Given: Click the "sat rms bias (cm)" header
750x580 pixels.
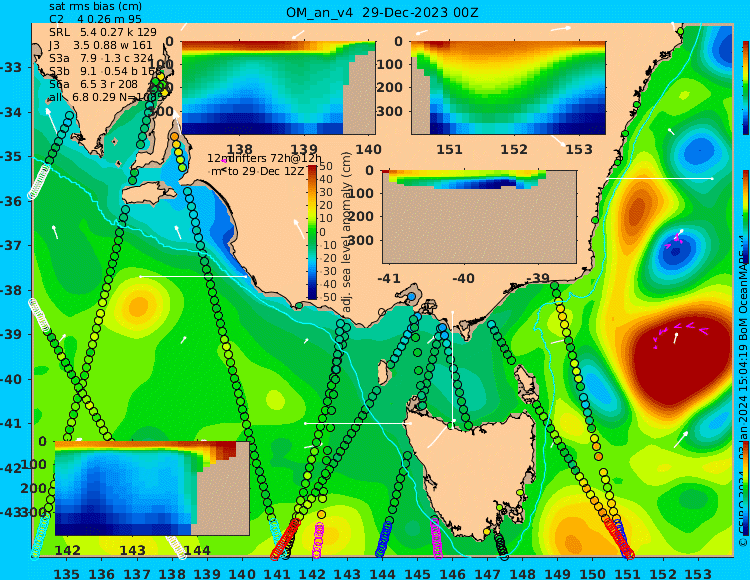Looking at the screenshot, I should tap(96, 6).
